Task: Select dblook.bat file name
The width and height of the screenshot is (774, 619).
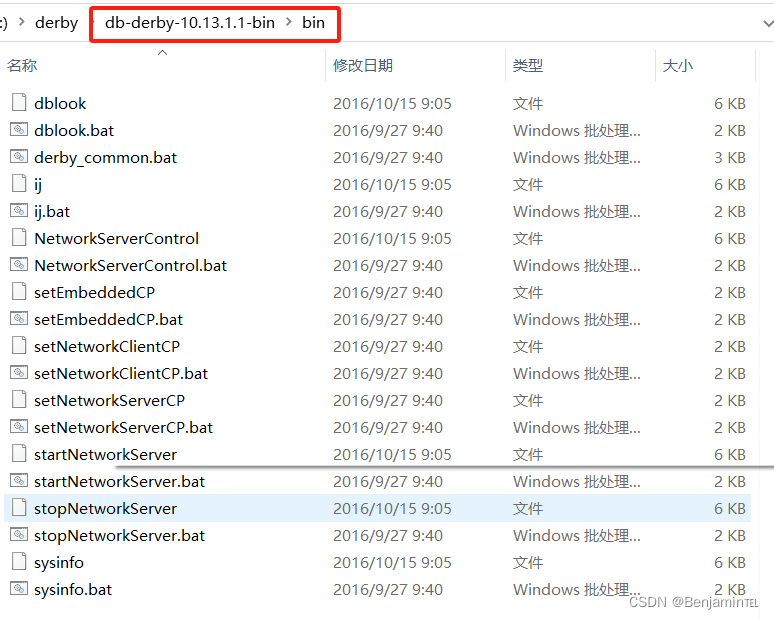Action: point(74,131)
